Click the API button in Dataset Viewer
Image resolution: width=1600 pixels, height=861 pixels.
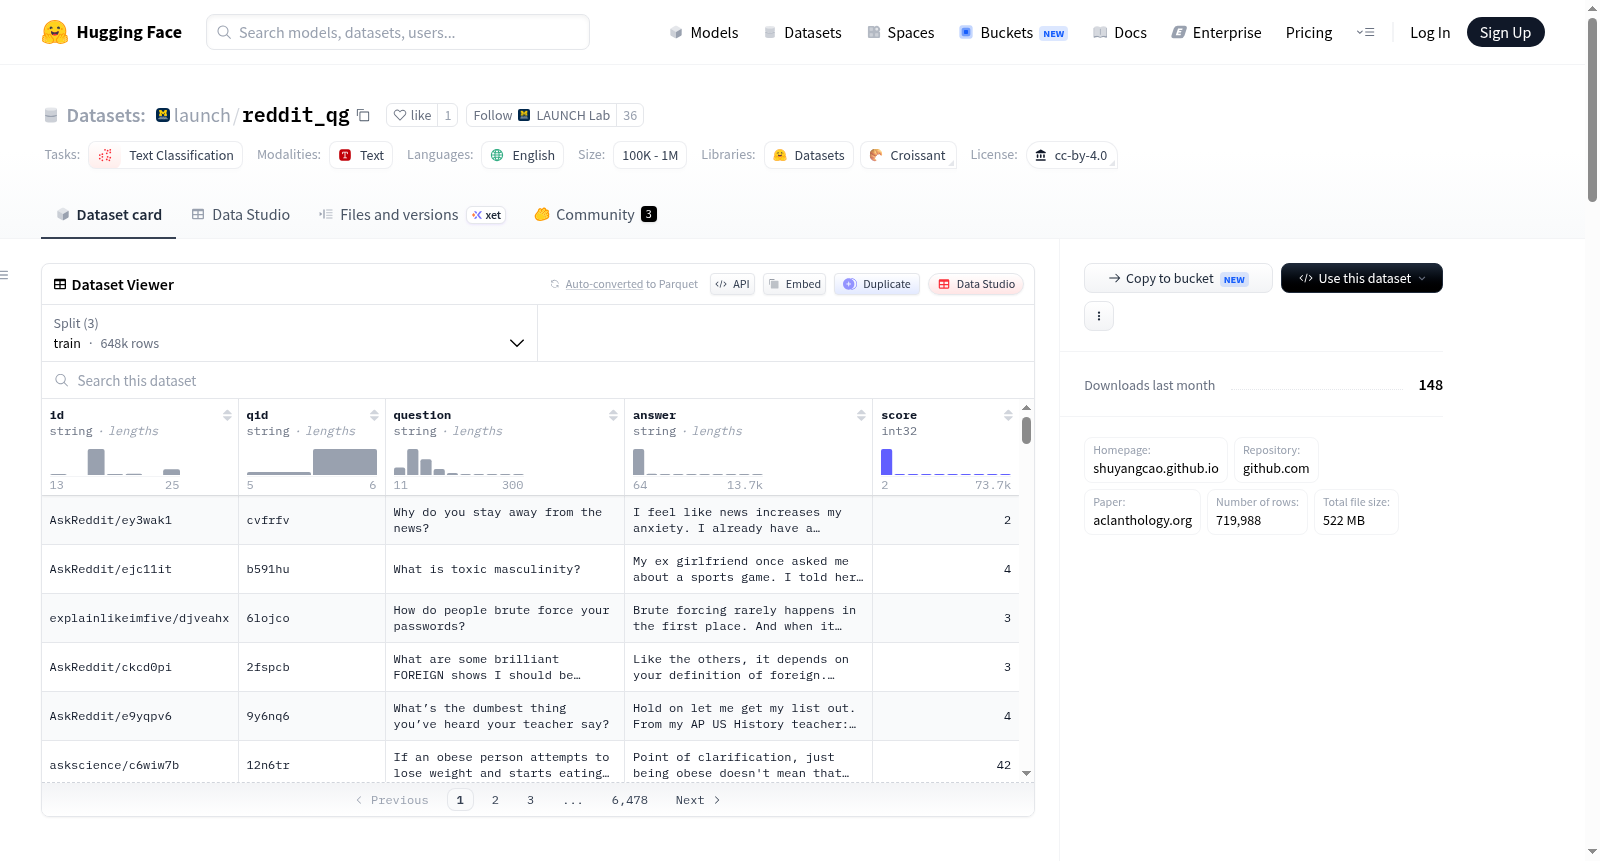click(732, 284)
